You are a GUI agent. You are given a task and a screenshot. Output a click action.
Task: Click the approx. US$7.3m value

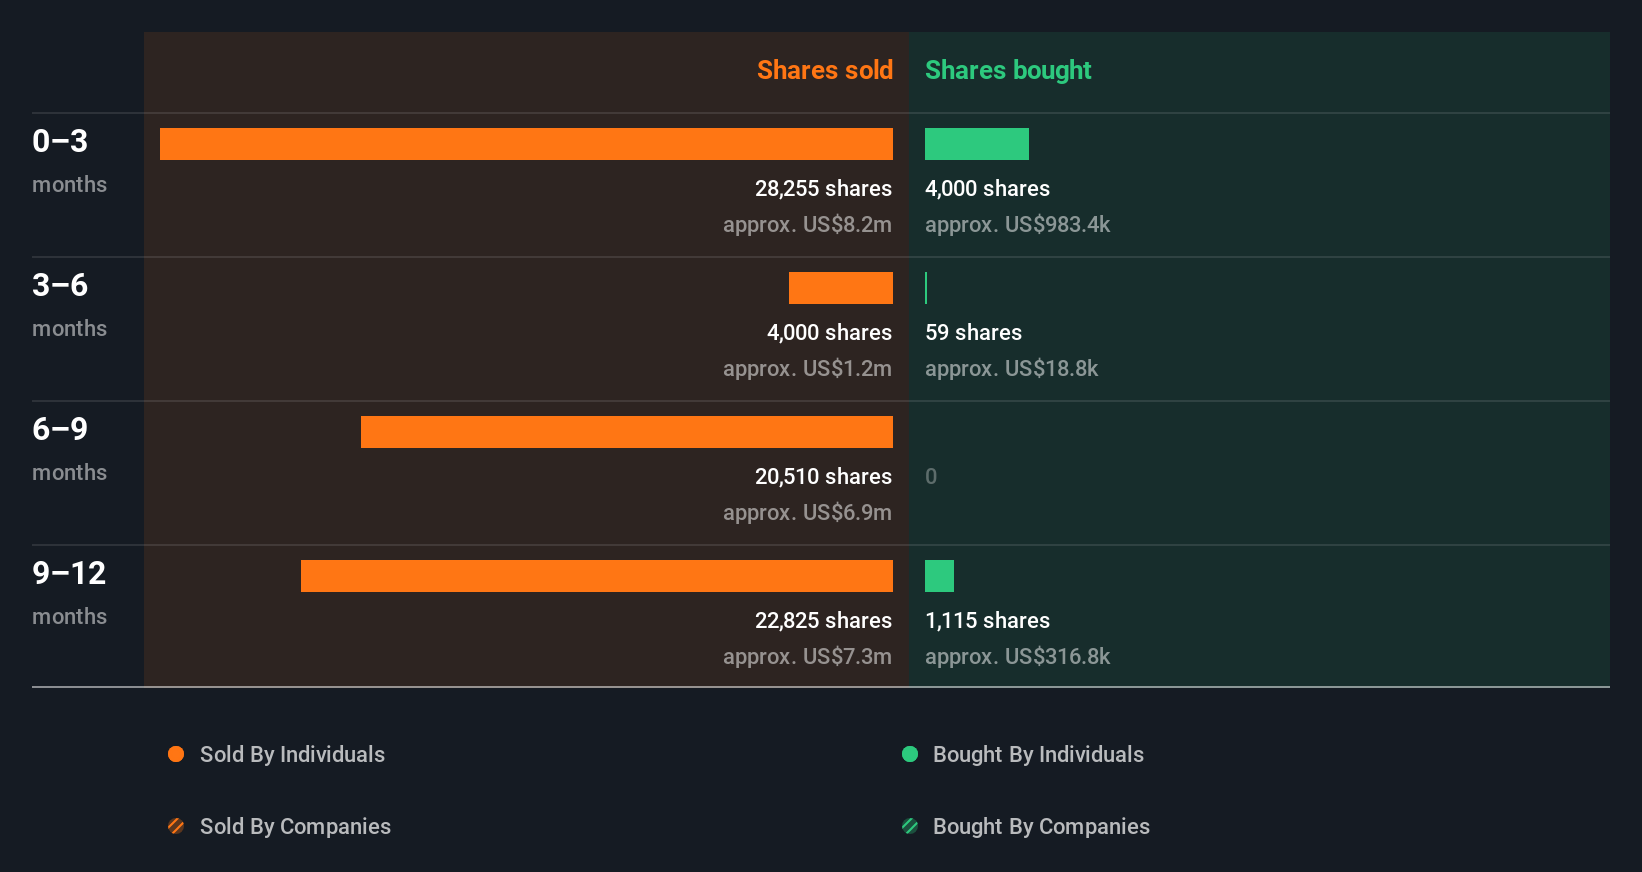pos(807,656)
